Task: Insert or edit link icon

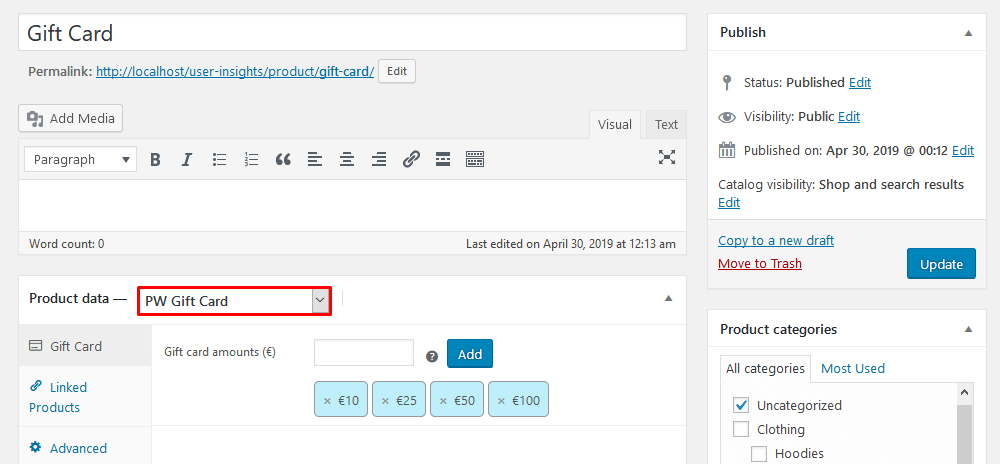Action: pyautogui.click(x=411, y=159)
